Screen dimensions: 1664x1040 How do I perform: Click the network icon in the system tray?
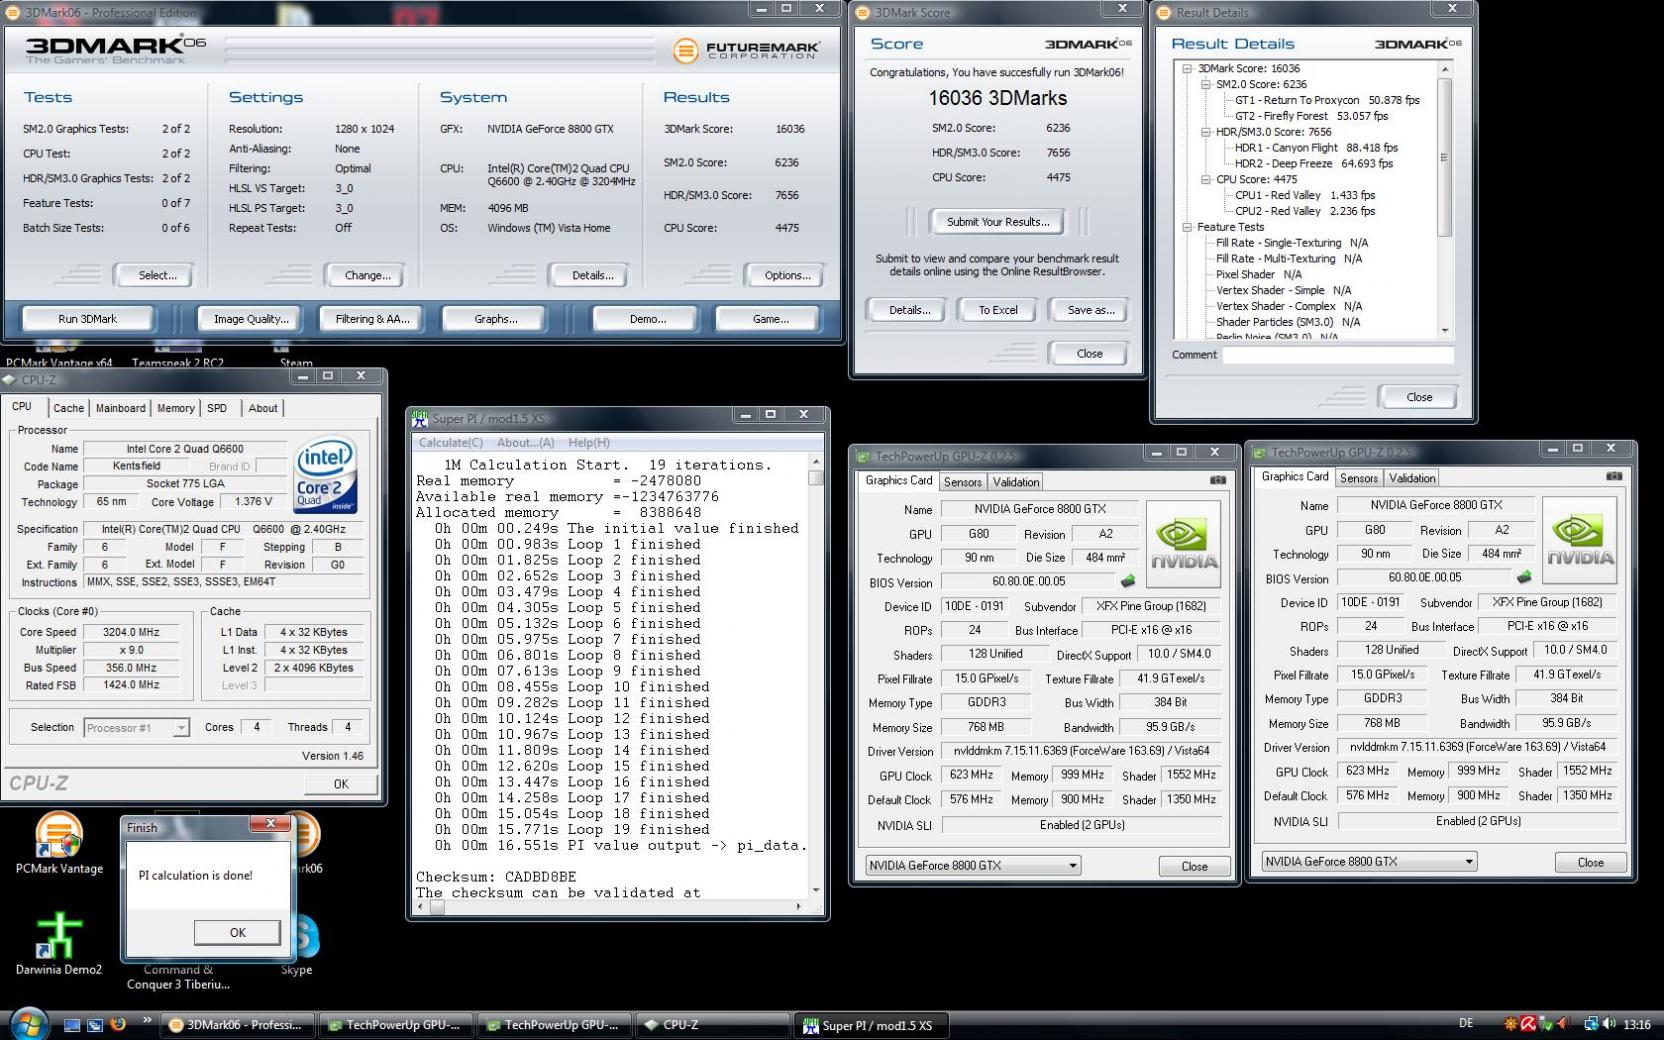(1590, 1024)
